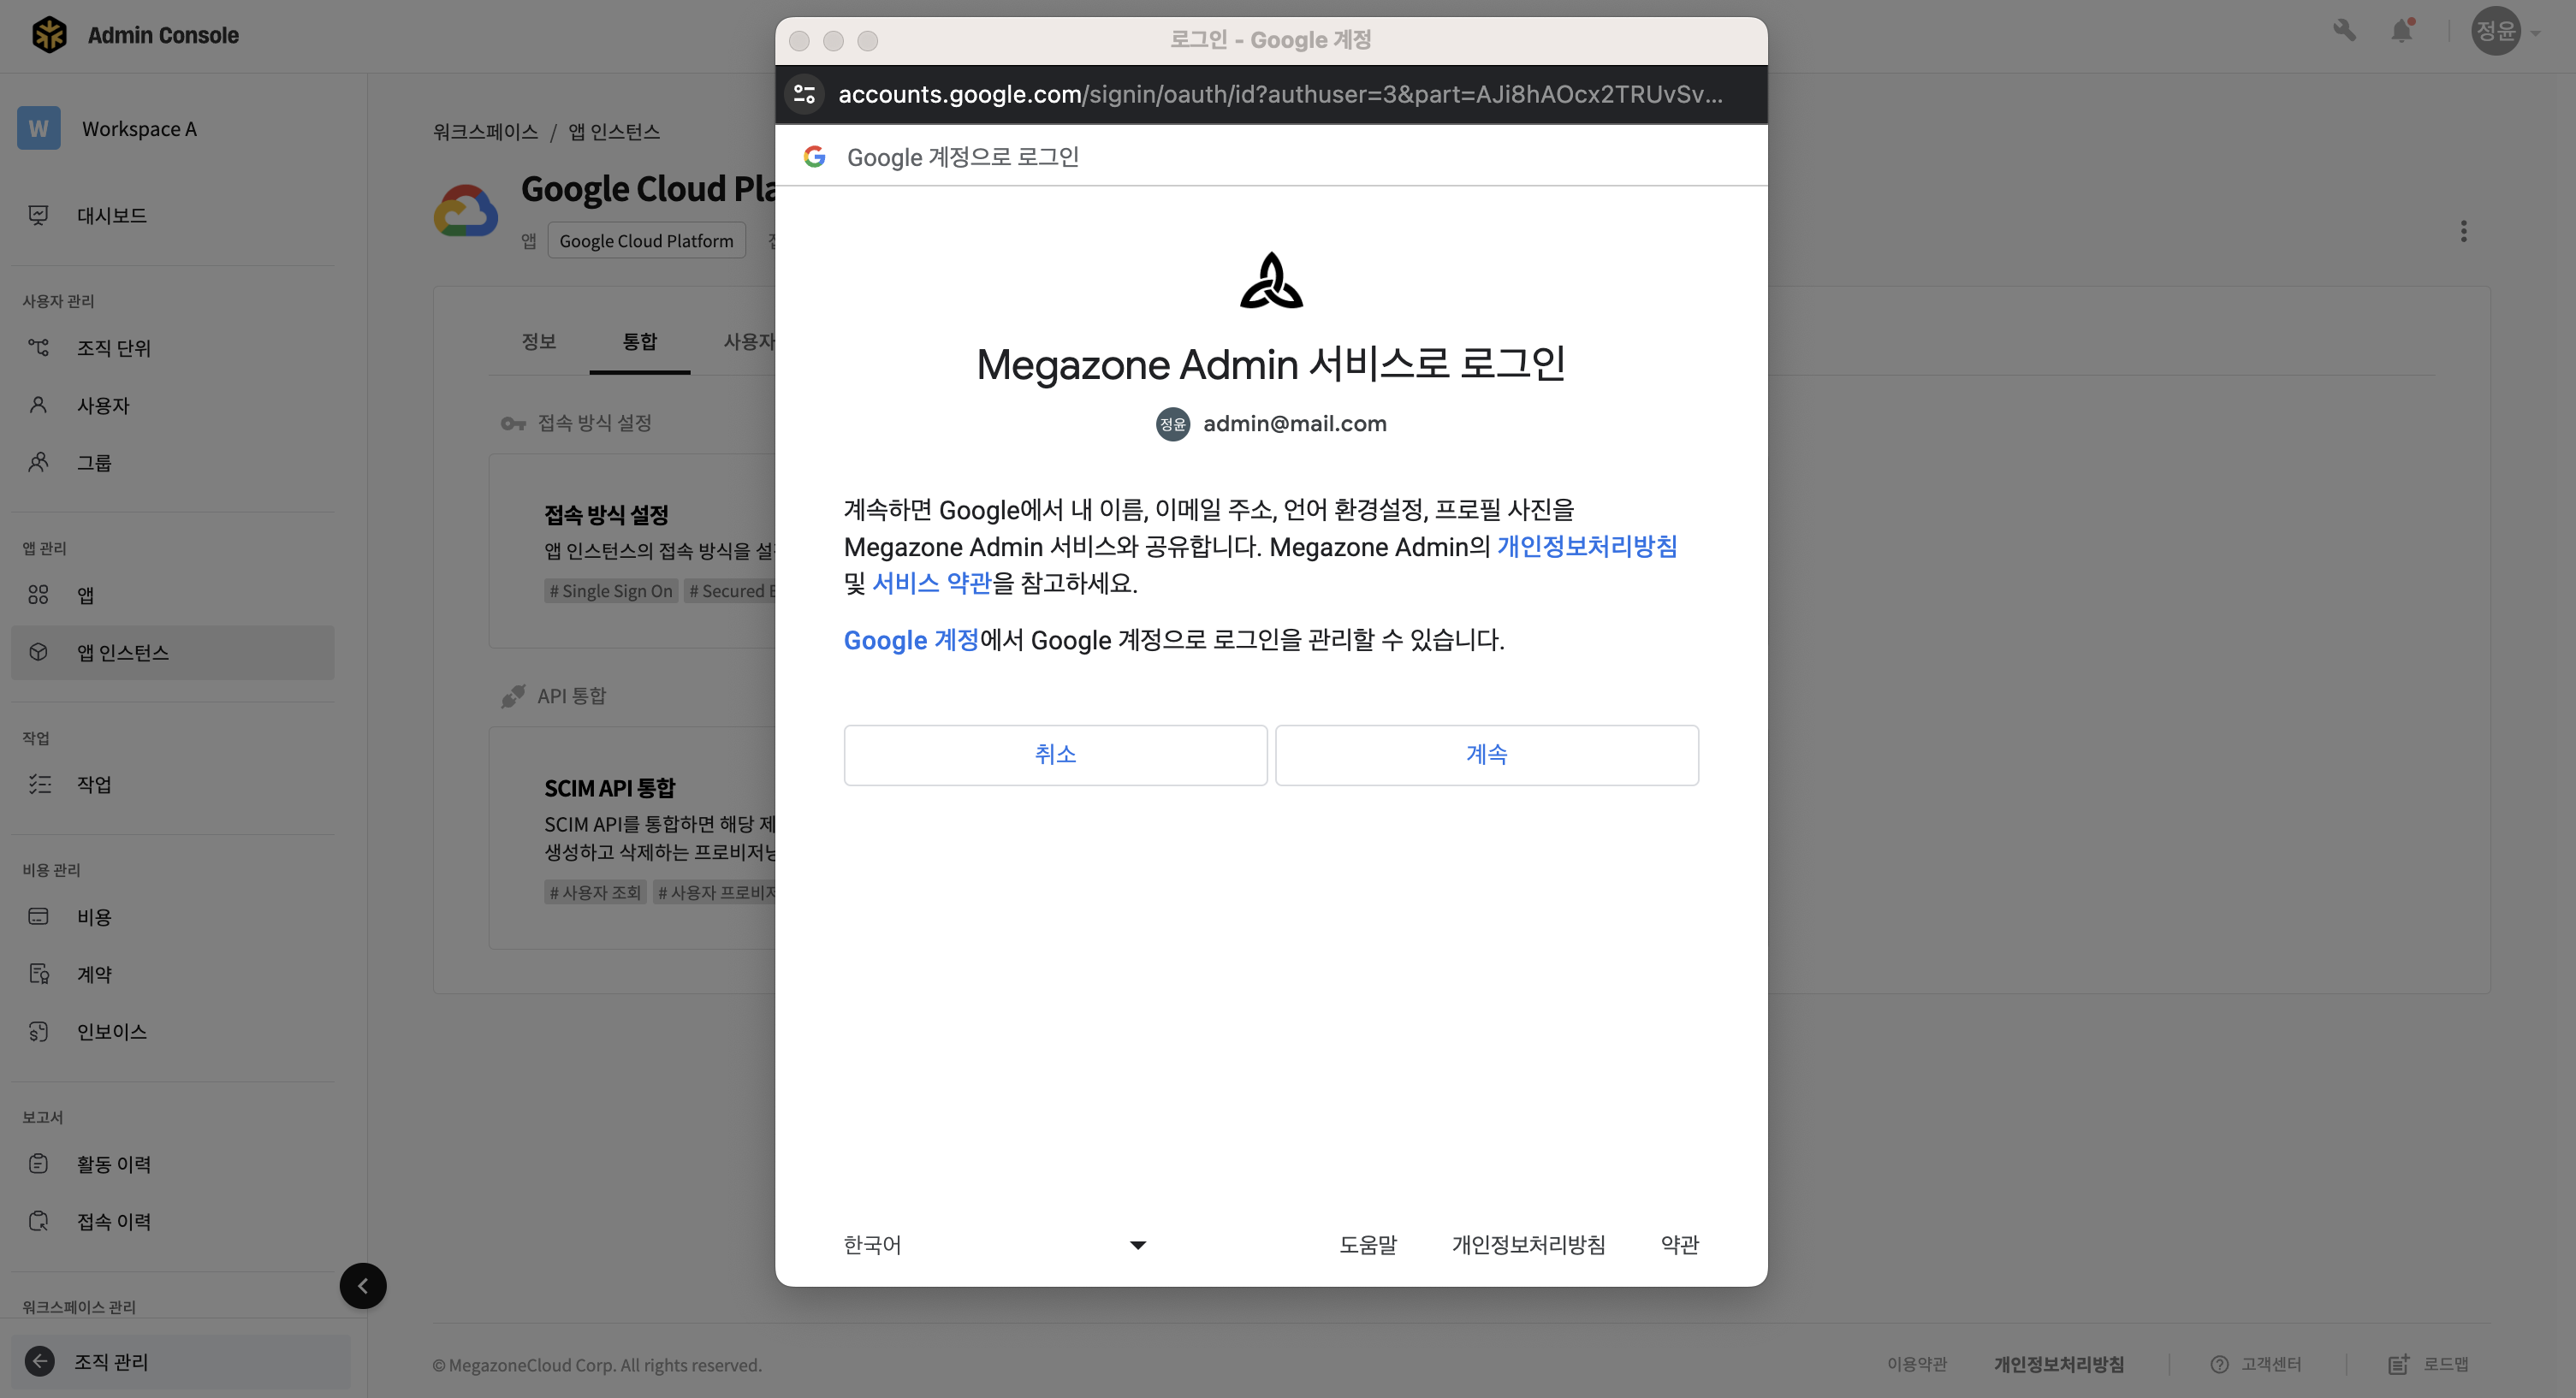
Task: Click the Megazone Admin trefoil logo
Action: click(x=1271, y=281)
